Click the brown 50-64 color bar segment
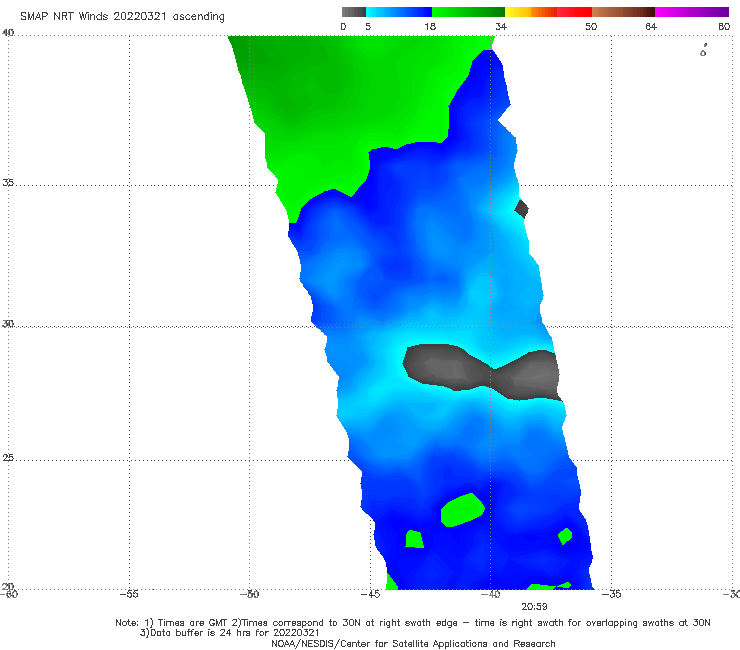This screenshot has height=650, width=740. [x=623, y=12]
